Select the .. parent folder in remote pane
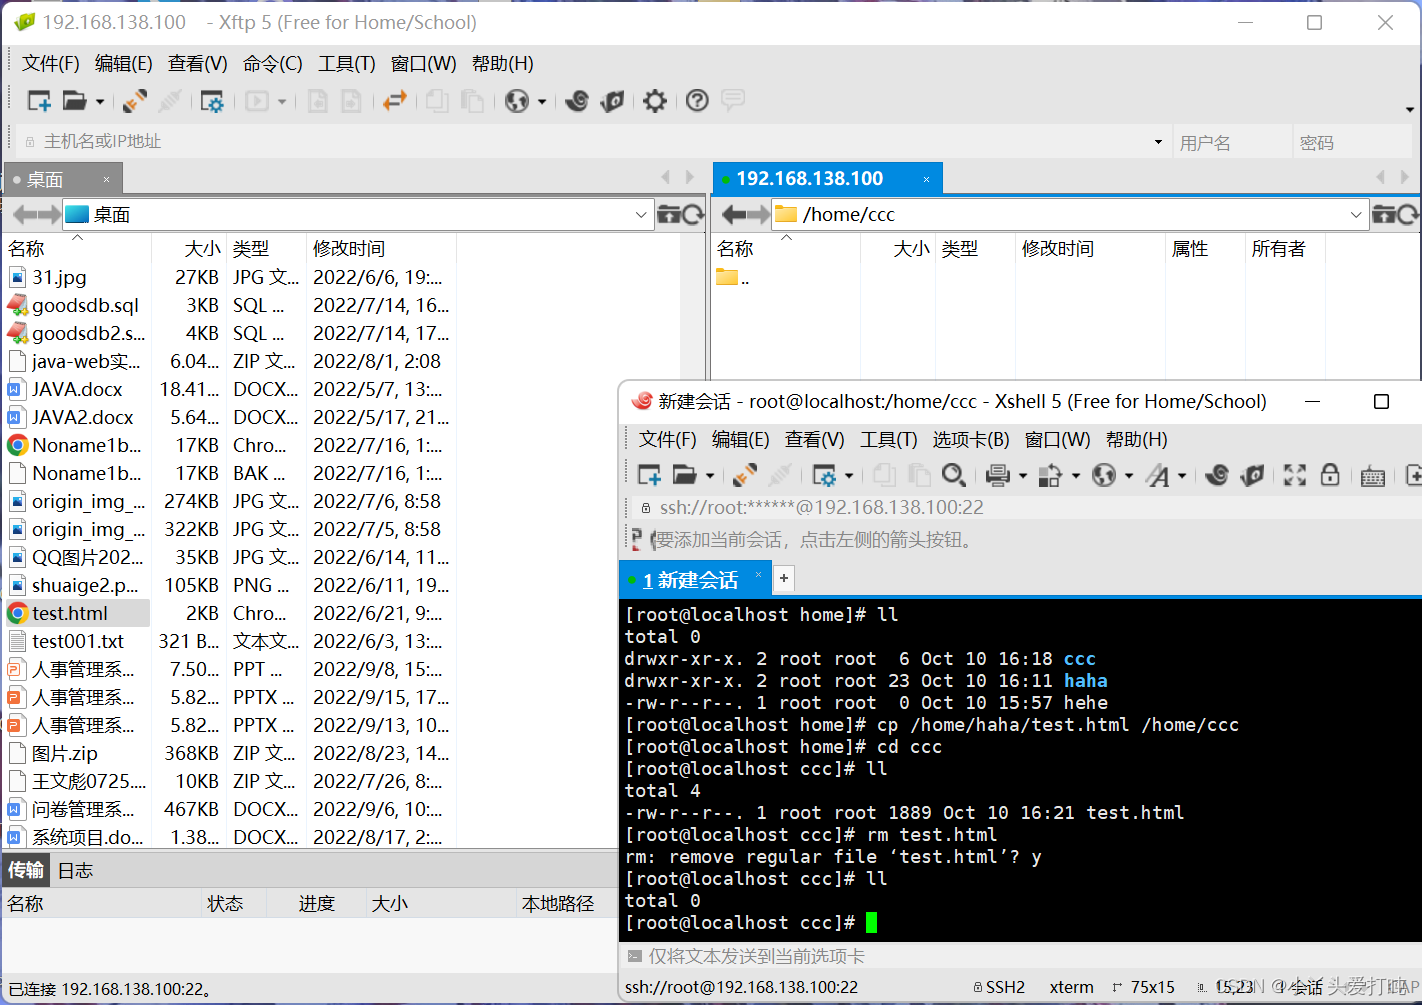The image size is (1422, 1005). 733,277
